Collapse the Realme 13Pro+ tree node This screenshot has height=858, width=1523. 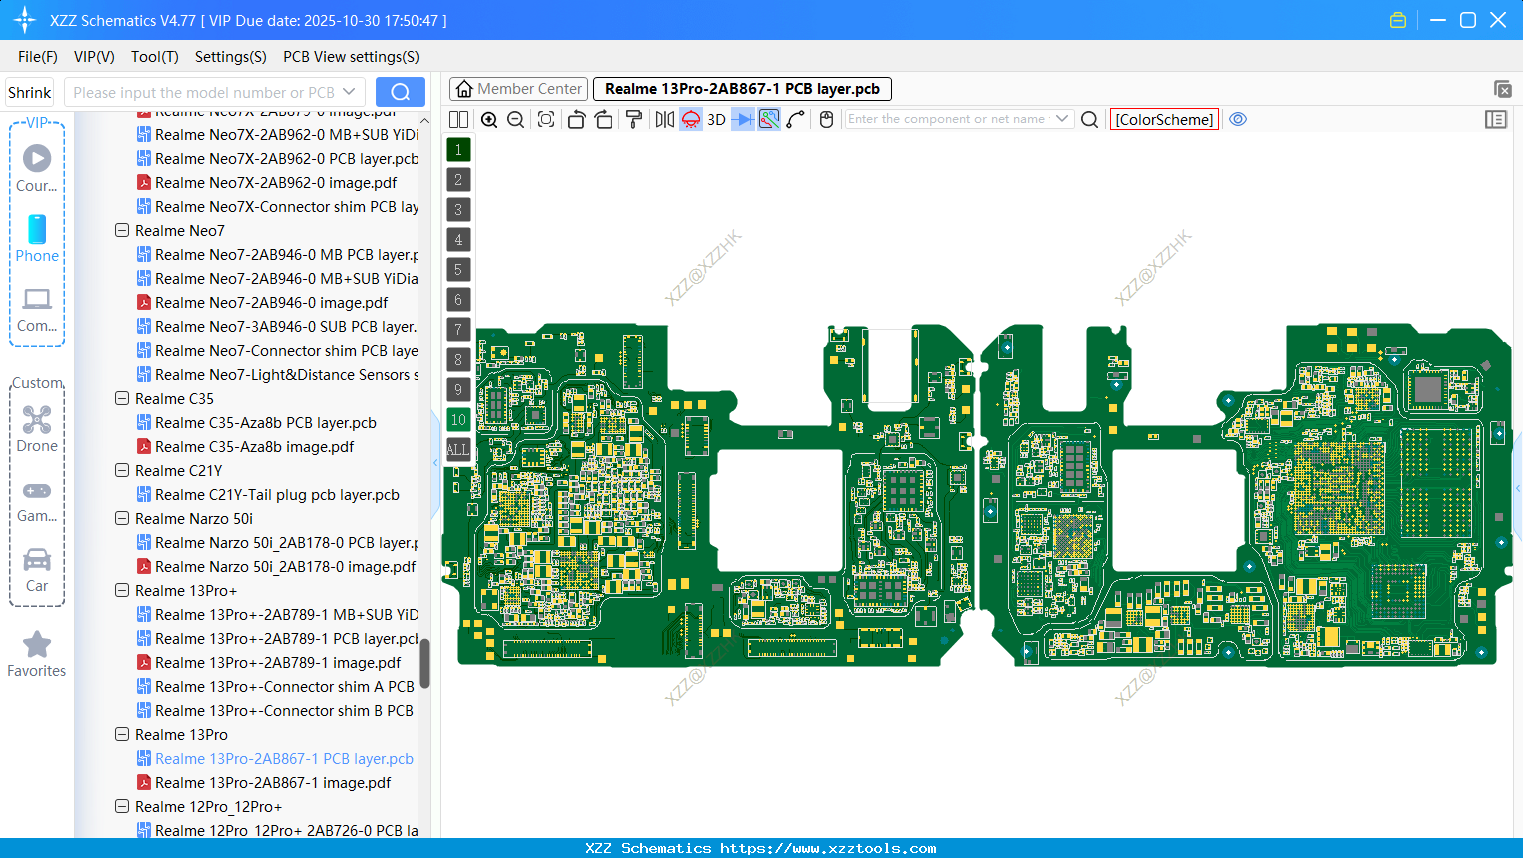[121, 590]
